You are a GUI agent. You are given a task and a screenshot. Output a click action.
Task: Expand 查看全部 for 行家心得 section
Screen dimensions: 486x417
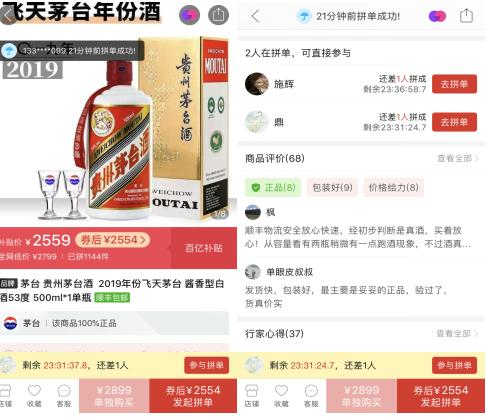point(457,333)
